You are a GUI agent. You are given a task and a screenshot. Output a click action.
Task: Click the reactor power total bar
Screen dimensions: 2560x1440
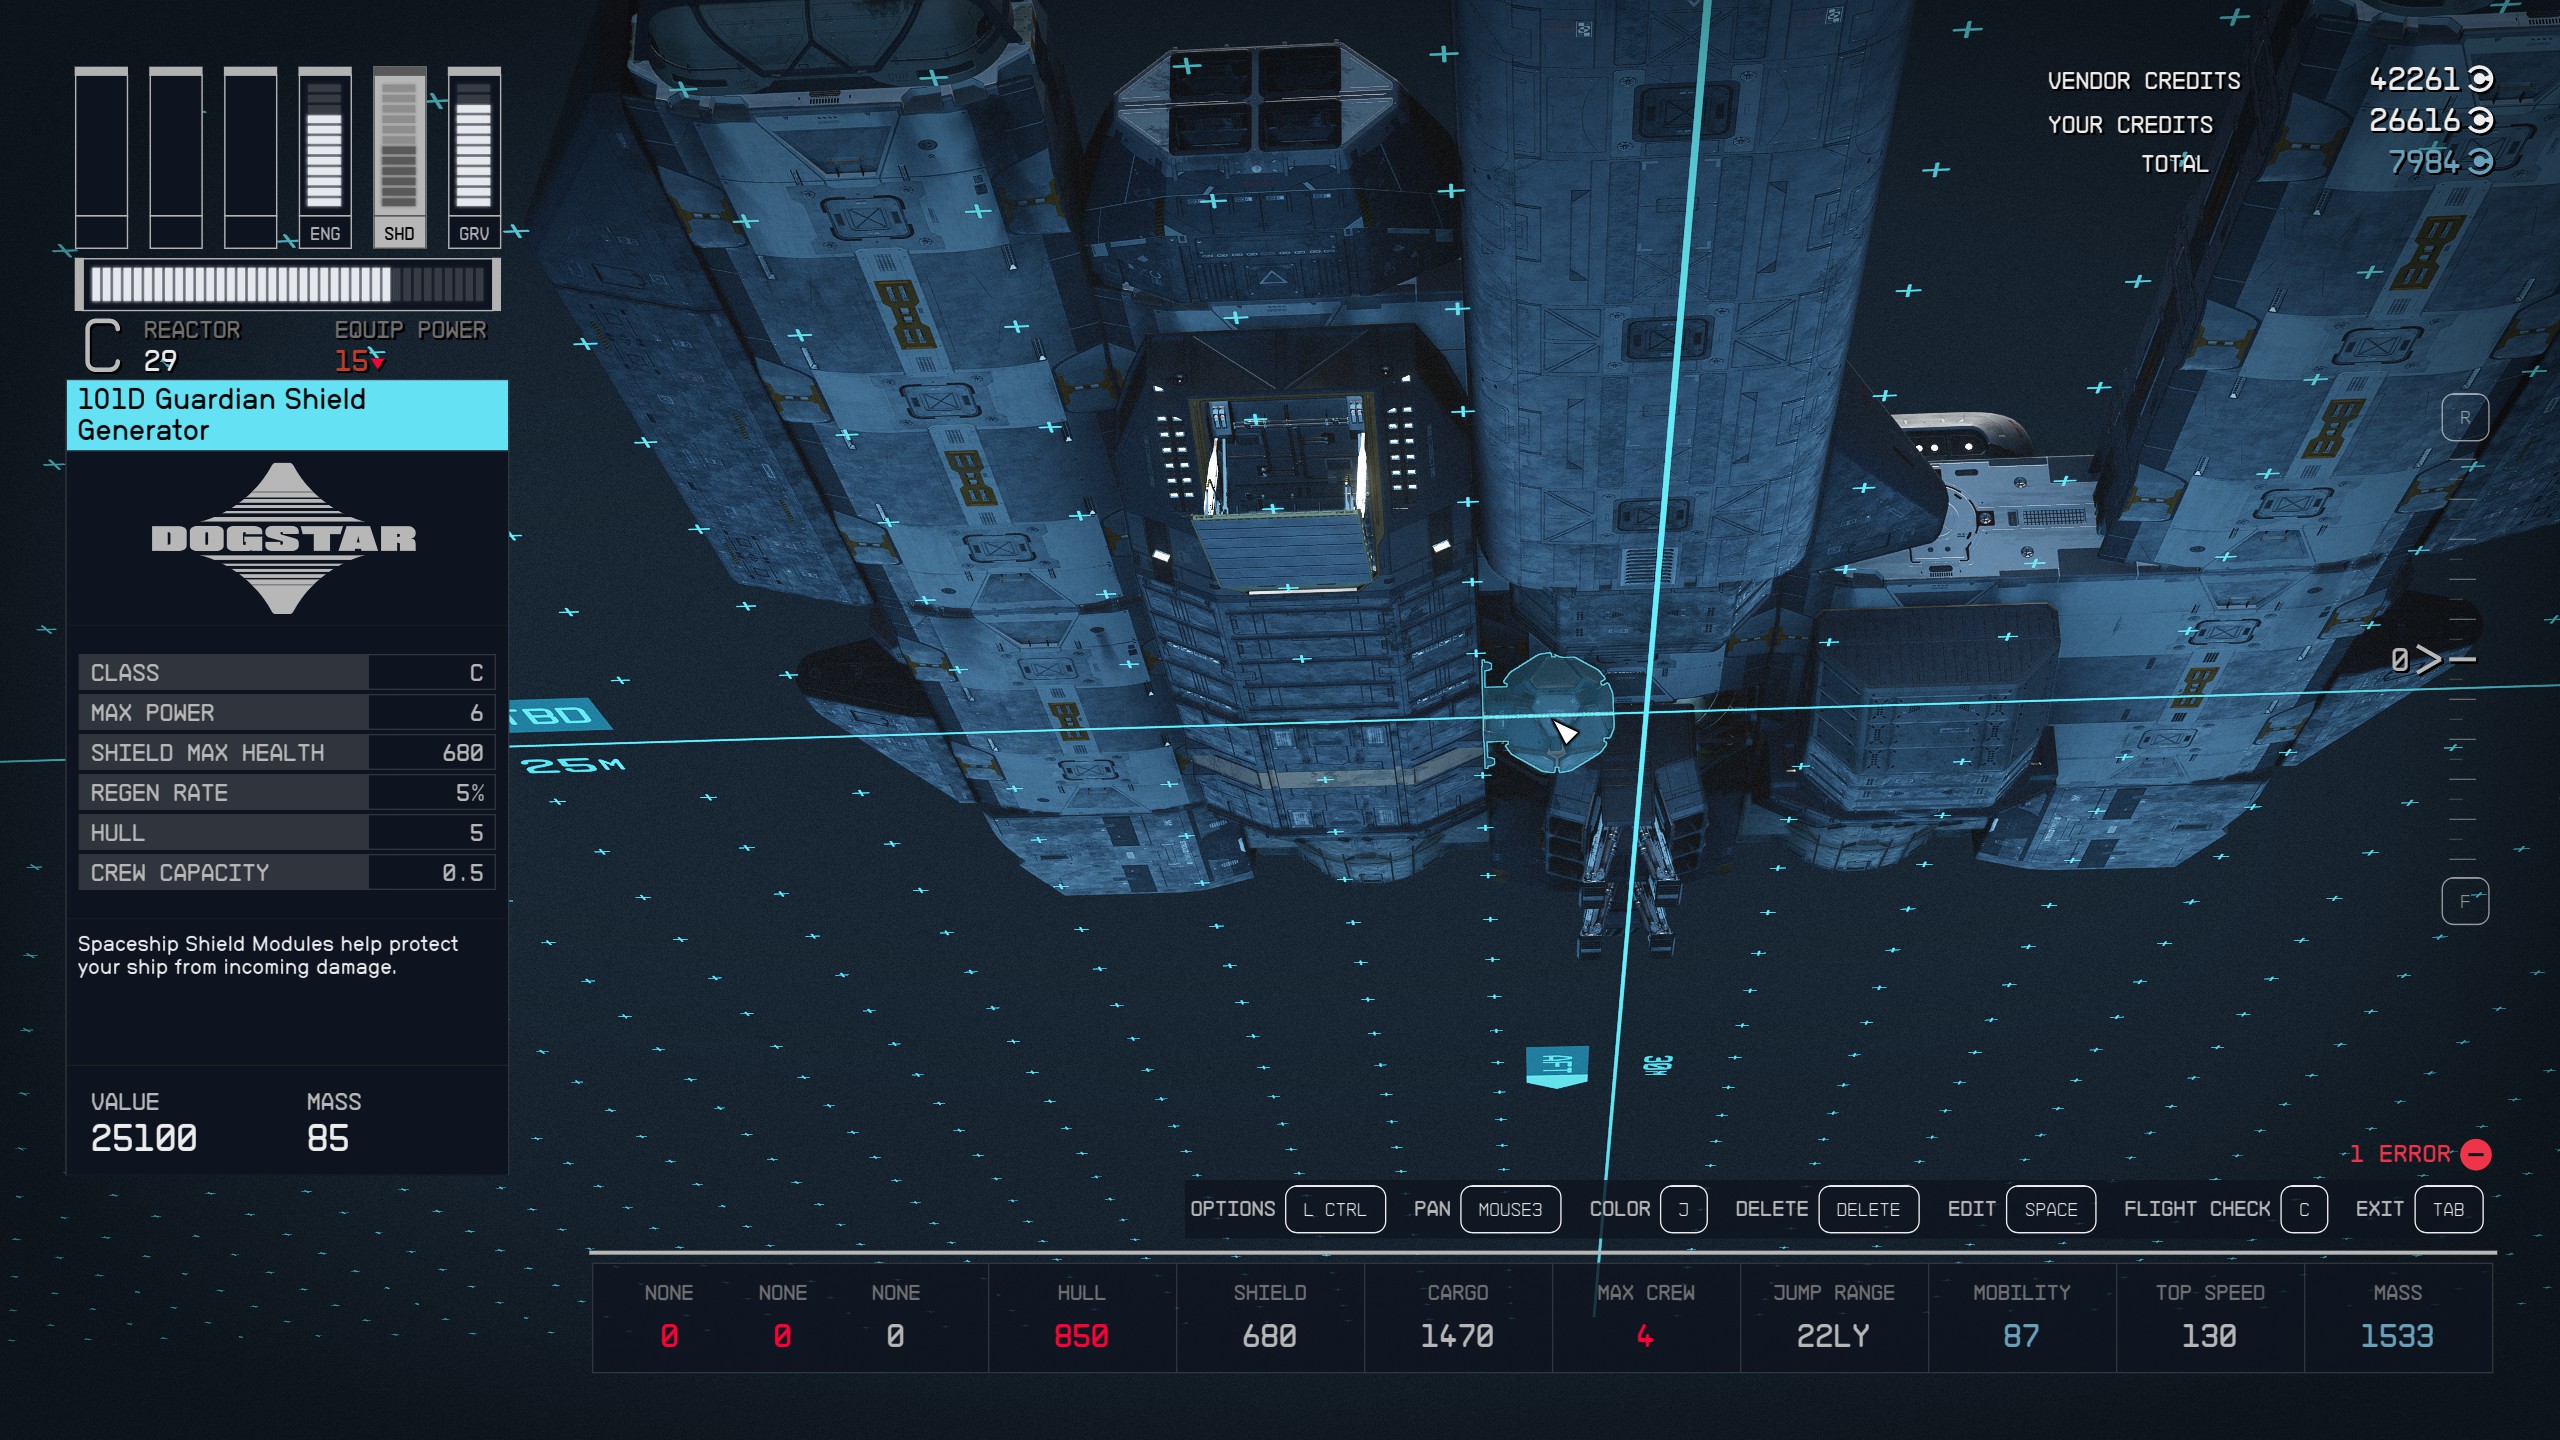coord(287,285)
